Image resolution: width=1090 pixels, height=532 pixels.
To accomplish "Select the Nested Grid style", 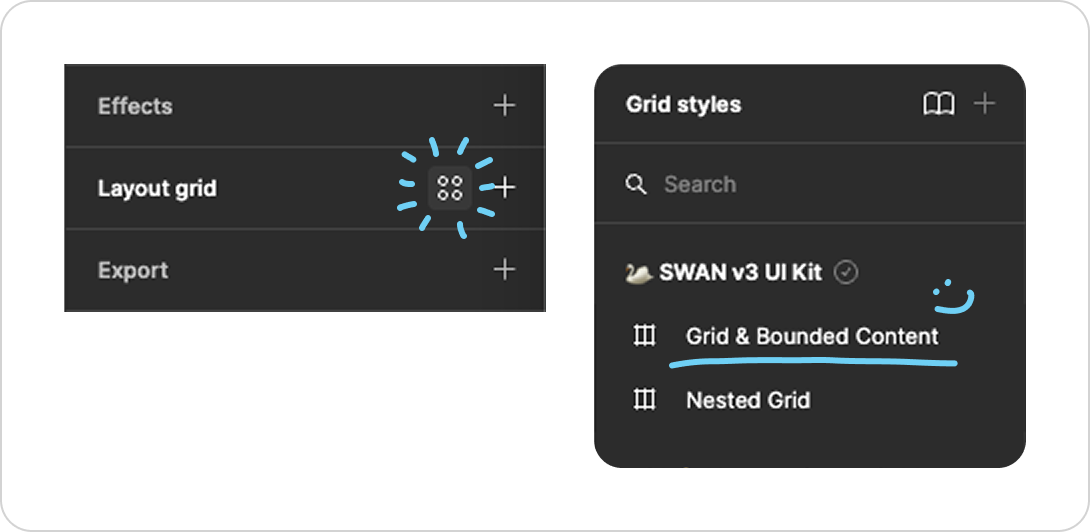I will (x=810, y=401).
